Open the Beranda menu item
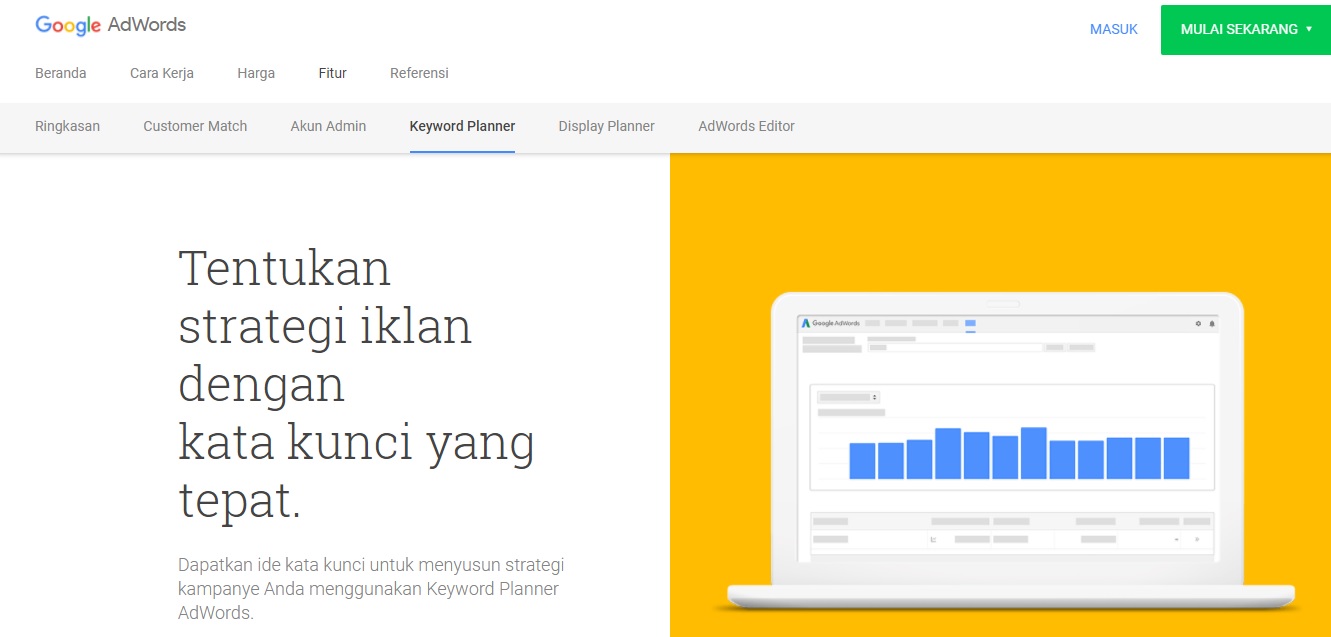 [61, 73]
